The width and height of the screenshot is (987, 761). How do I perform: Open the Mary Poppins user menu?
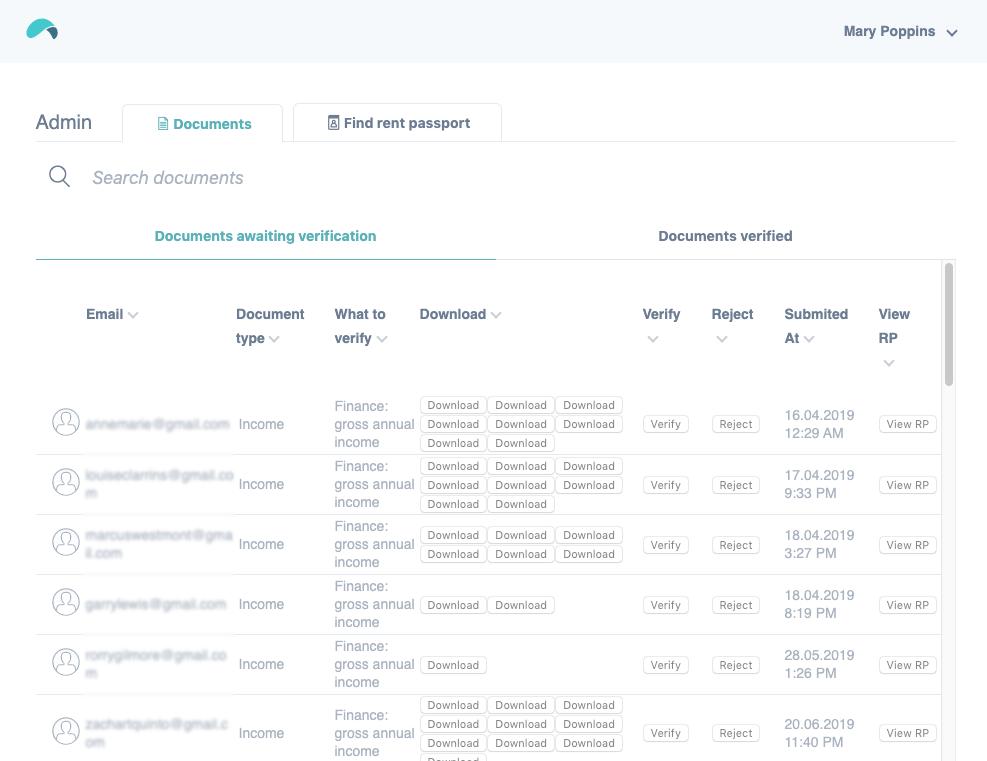point(900,32)
